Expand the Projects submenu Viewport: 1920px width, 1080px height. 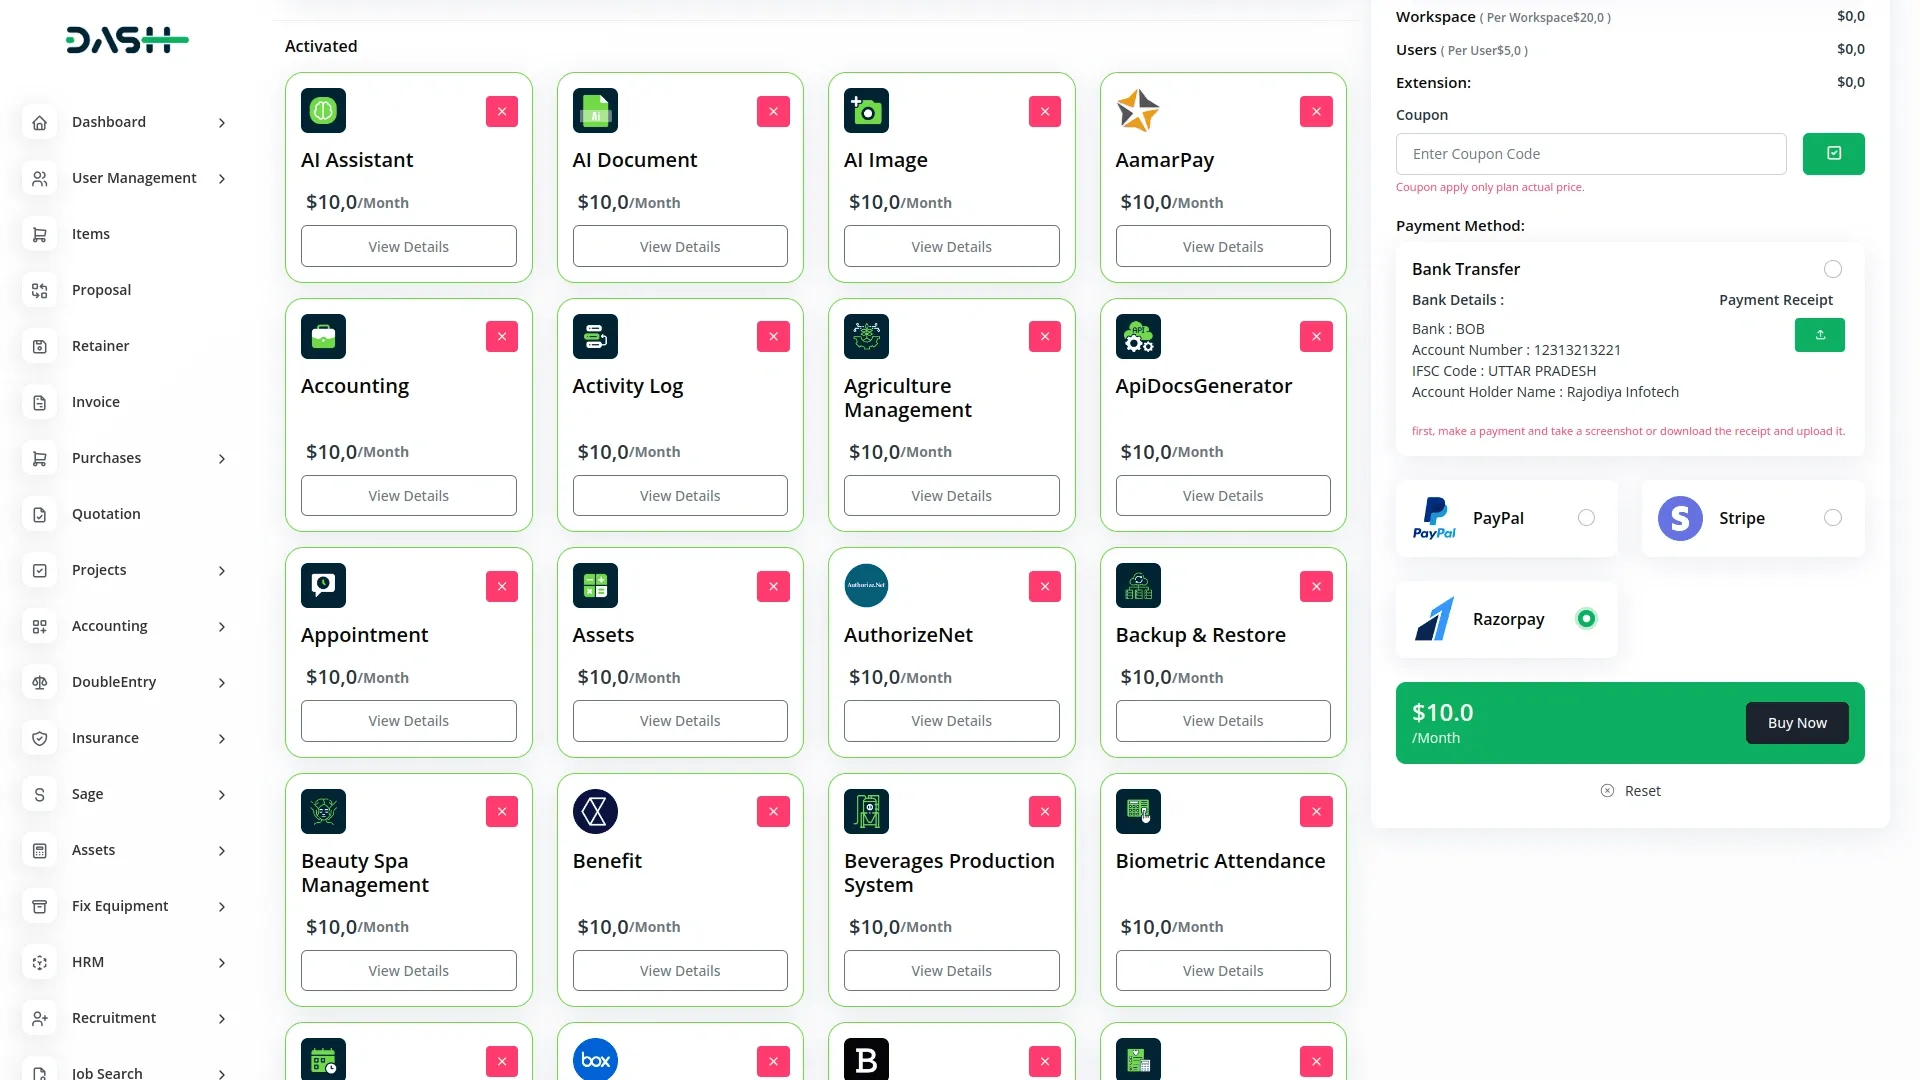(98, 570)
